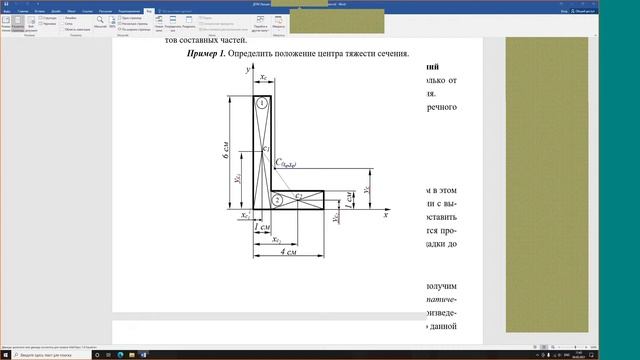Open the Zoom (Масштаб) magnifier dialog
Image resolution: width=640 pixels, height=360 pixels.
click(x=100, y=22)
